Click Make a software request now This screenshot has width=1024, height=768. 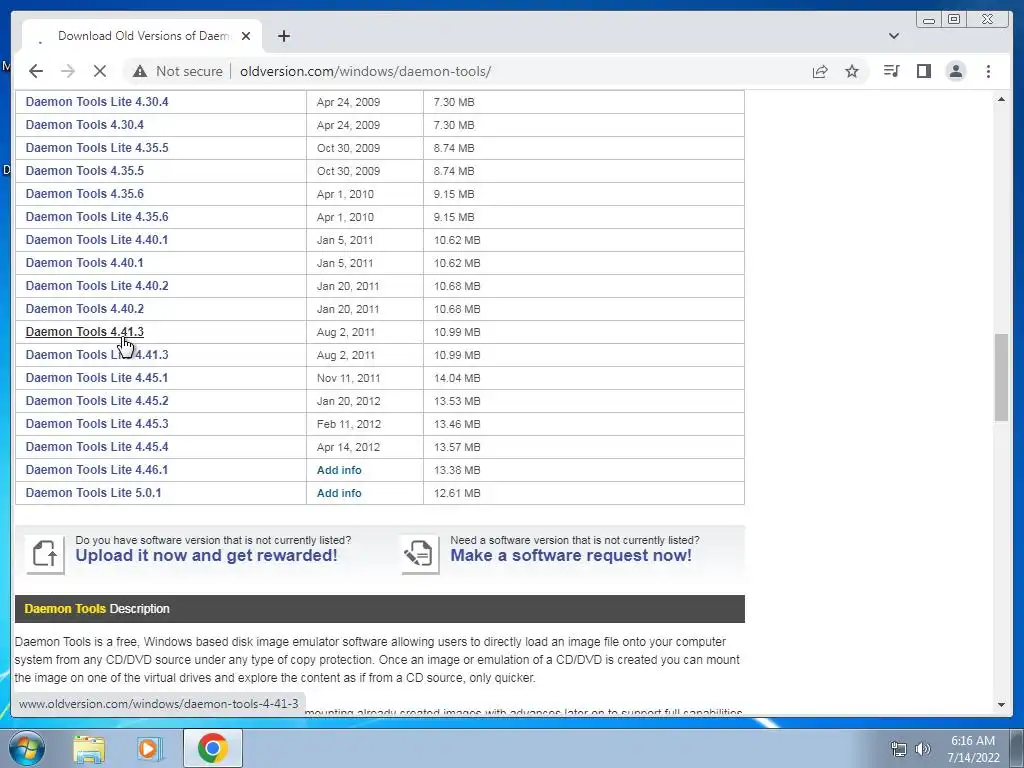571,555
